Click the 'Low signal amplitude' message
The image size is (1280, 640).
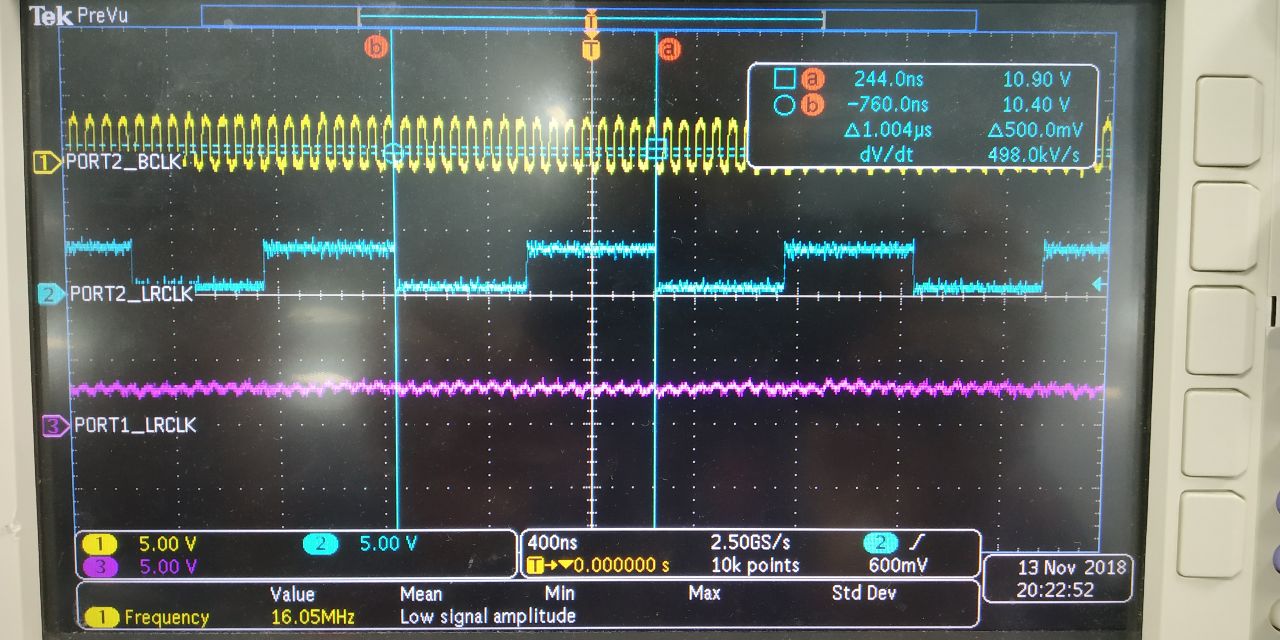(x=488, y=616)
